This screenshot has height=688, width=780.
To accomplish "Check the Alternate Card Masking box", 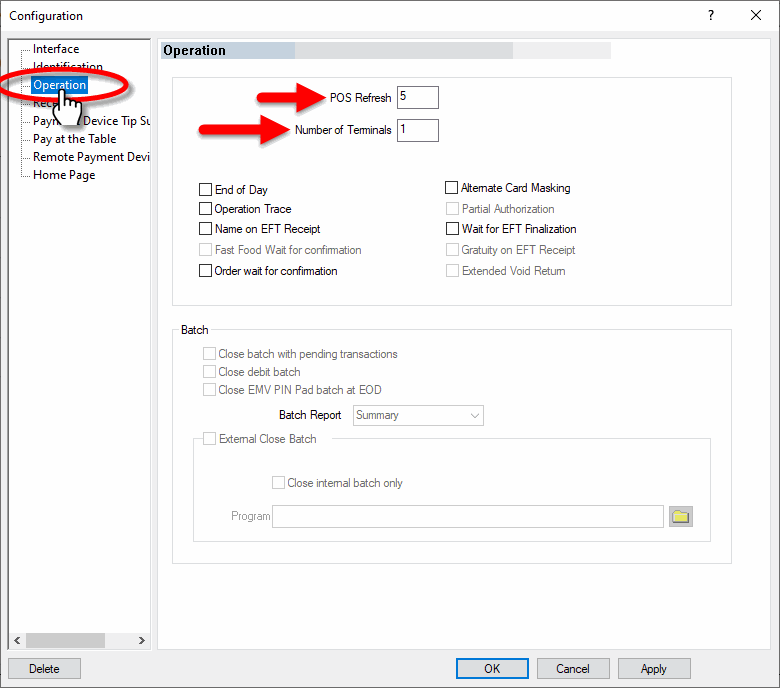I will (451, 188).
